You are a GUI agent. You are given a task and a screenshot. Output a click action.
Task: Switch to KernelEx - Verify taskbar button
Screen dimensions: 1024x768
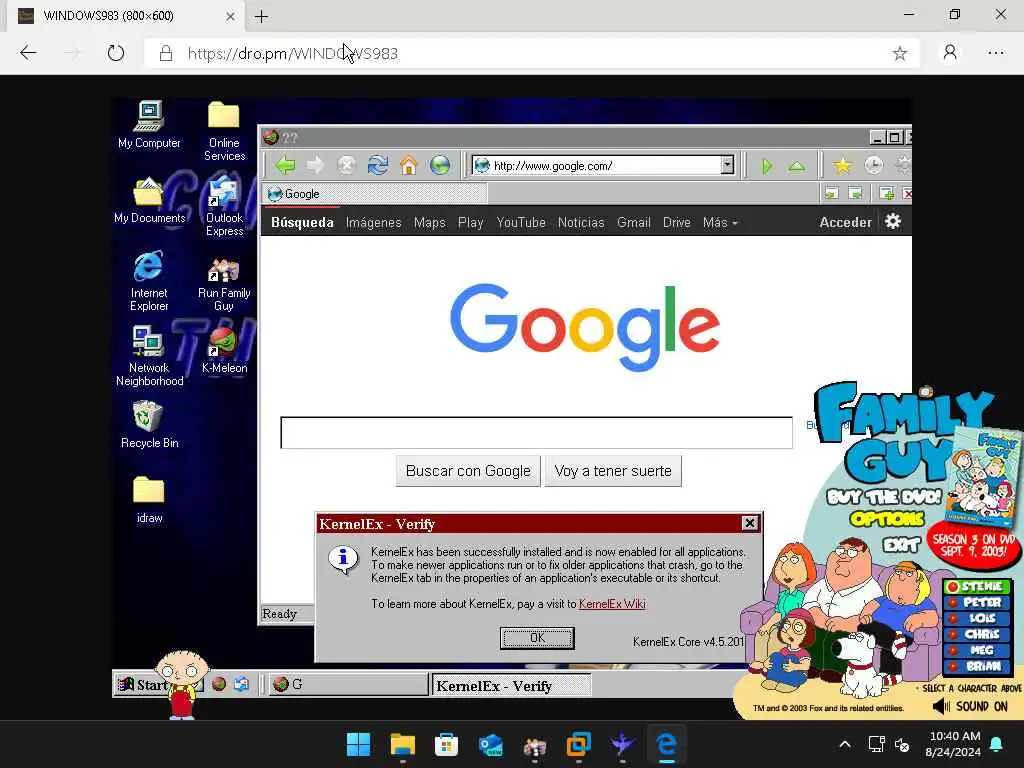coord(511,686)
